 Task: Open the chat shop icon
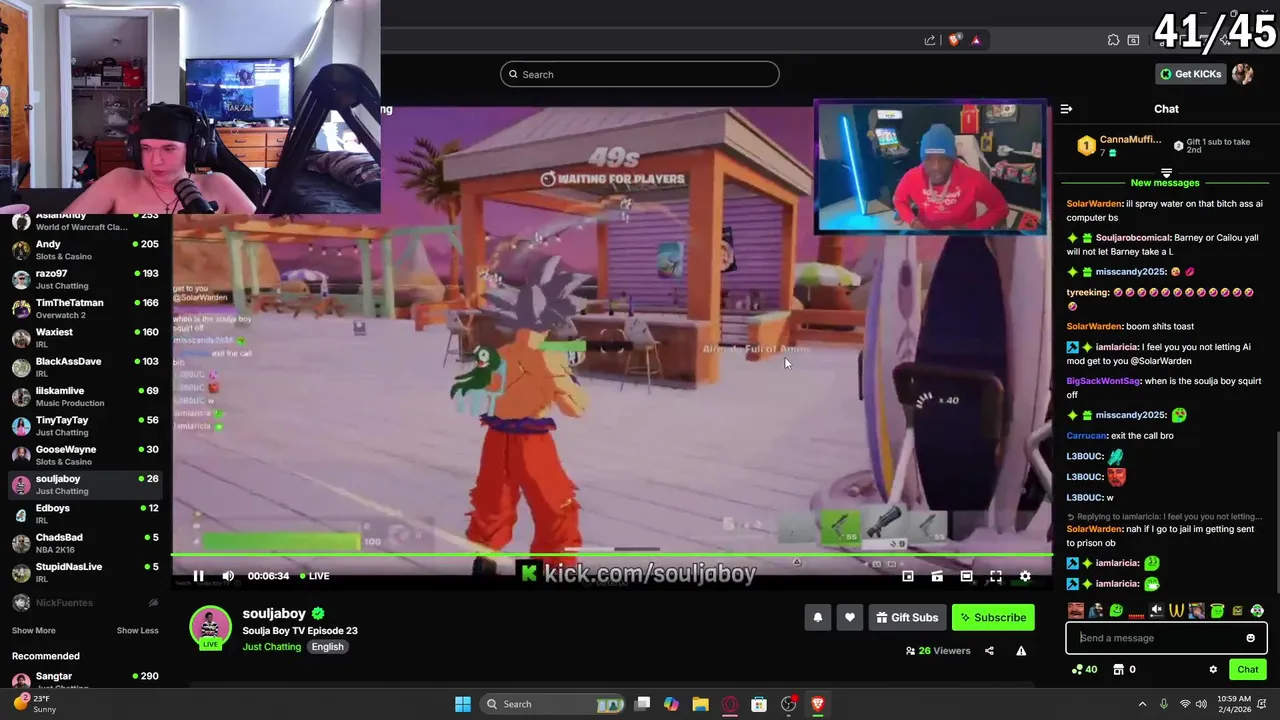(x=1119, y=670)
